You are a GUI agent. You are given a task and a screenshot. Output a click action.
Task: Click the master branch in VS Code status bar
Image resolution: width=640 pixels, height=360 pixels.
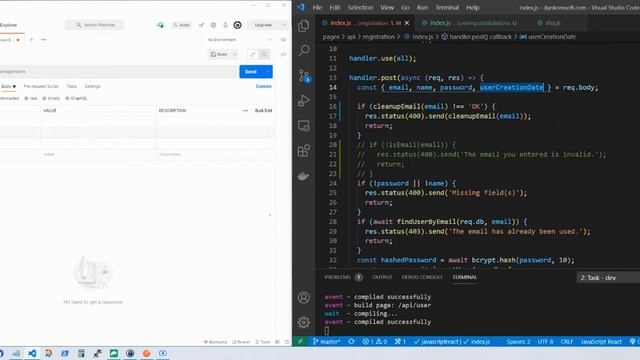pos(326,341)
